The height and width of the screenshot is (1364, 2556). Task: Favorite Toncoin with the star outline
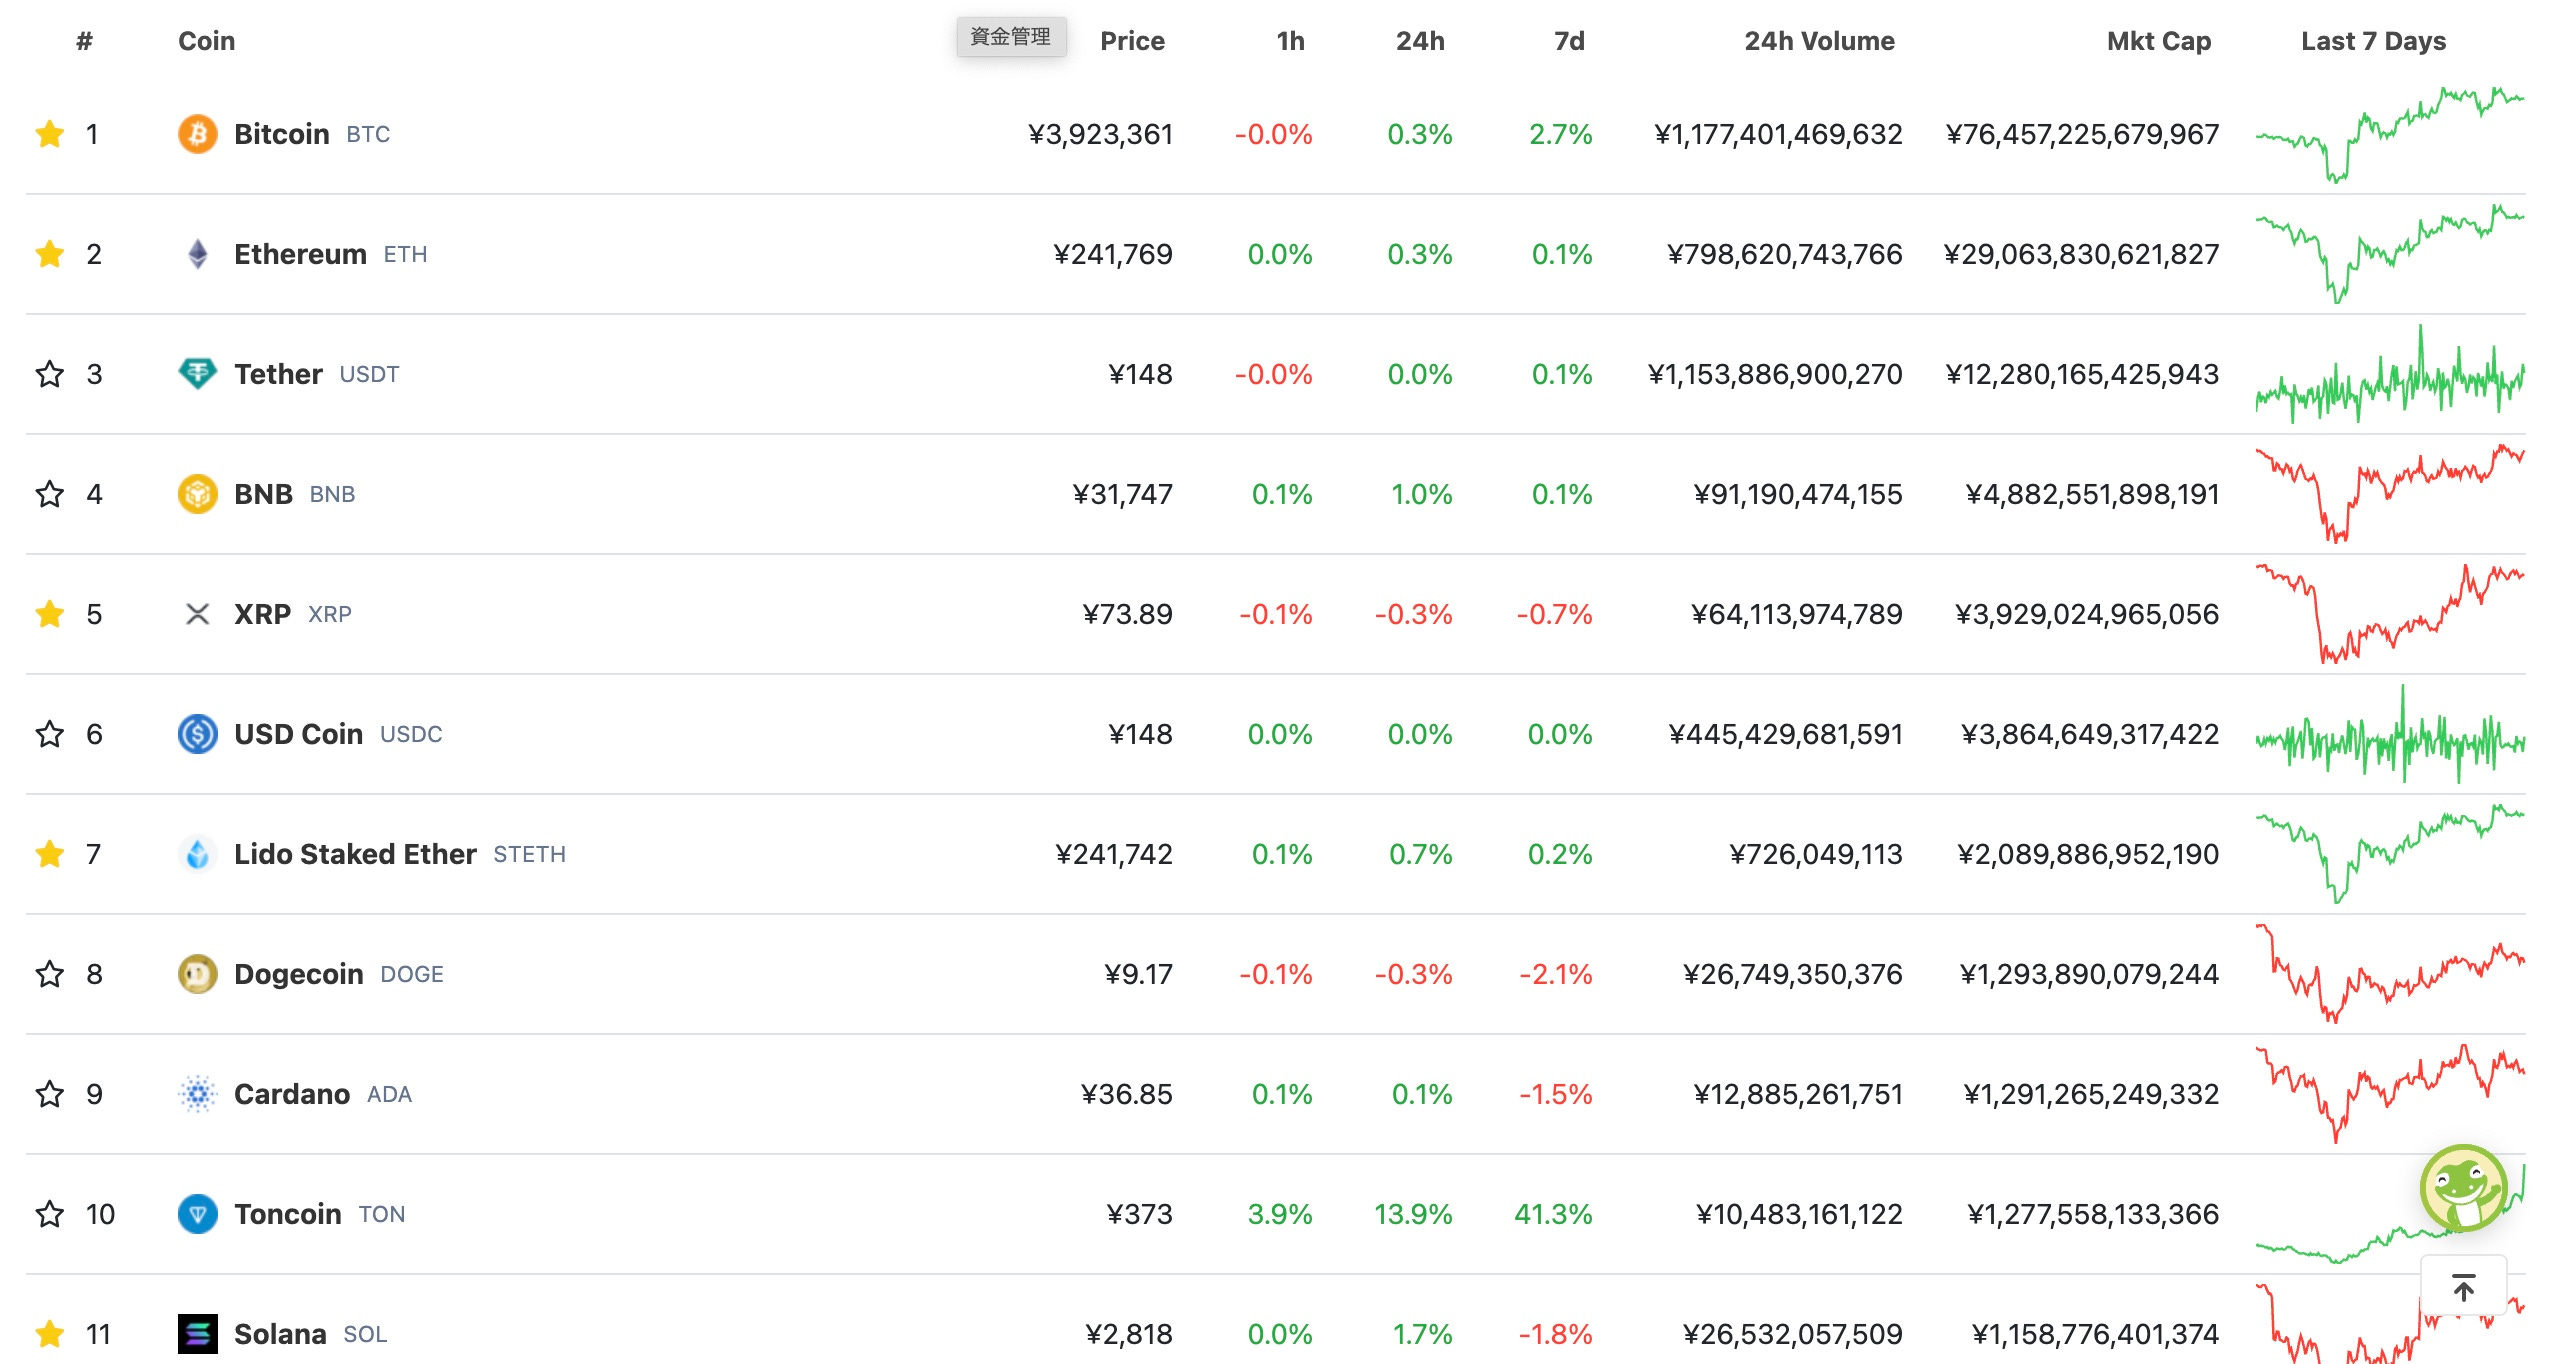click(x=50, y=1214)
